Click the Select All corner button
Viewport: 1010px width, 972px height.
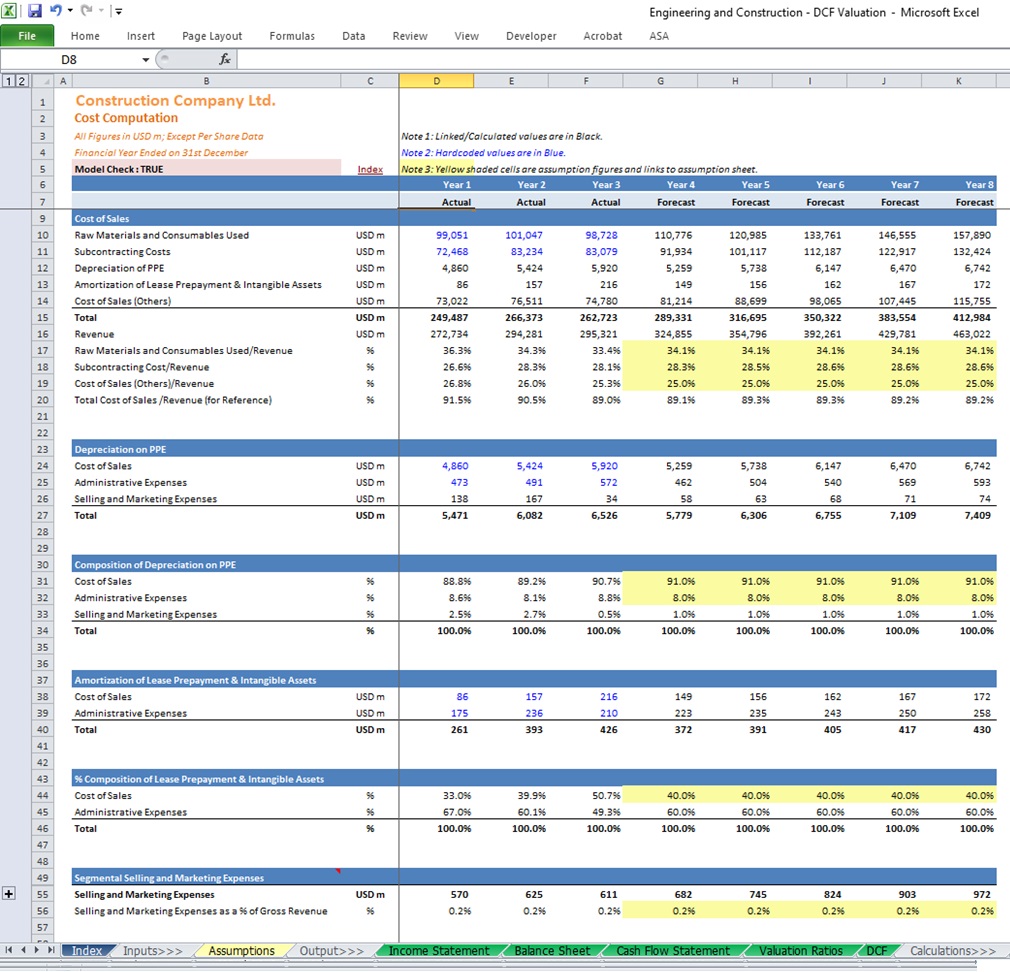pos(43,81)
